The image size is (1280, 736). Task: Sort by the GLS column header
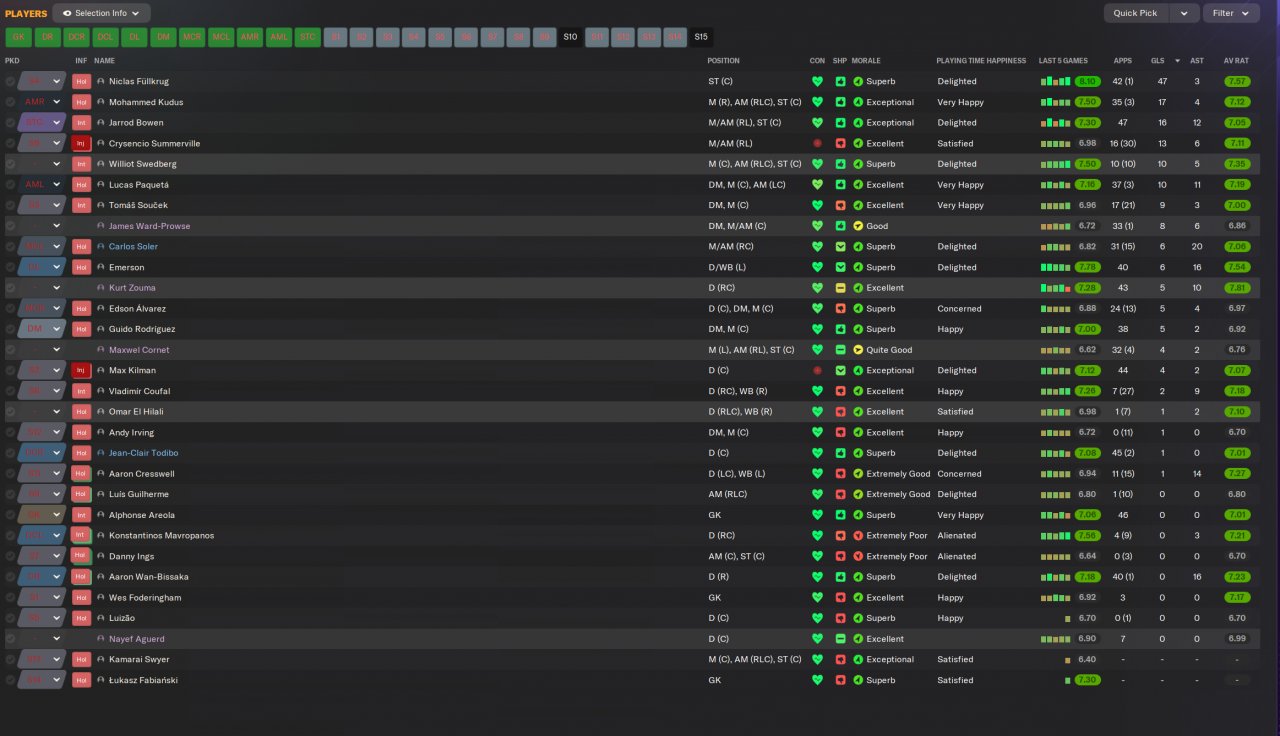point(1158,60)
